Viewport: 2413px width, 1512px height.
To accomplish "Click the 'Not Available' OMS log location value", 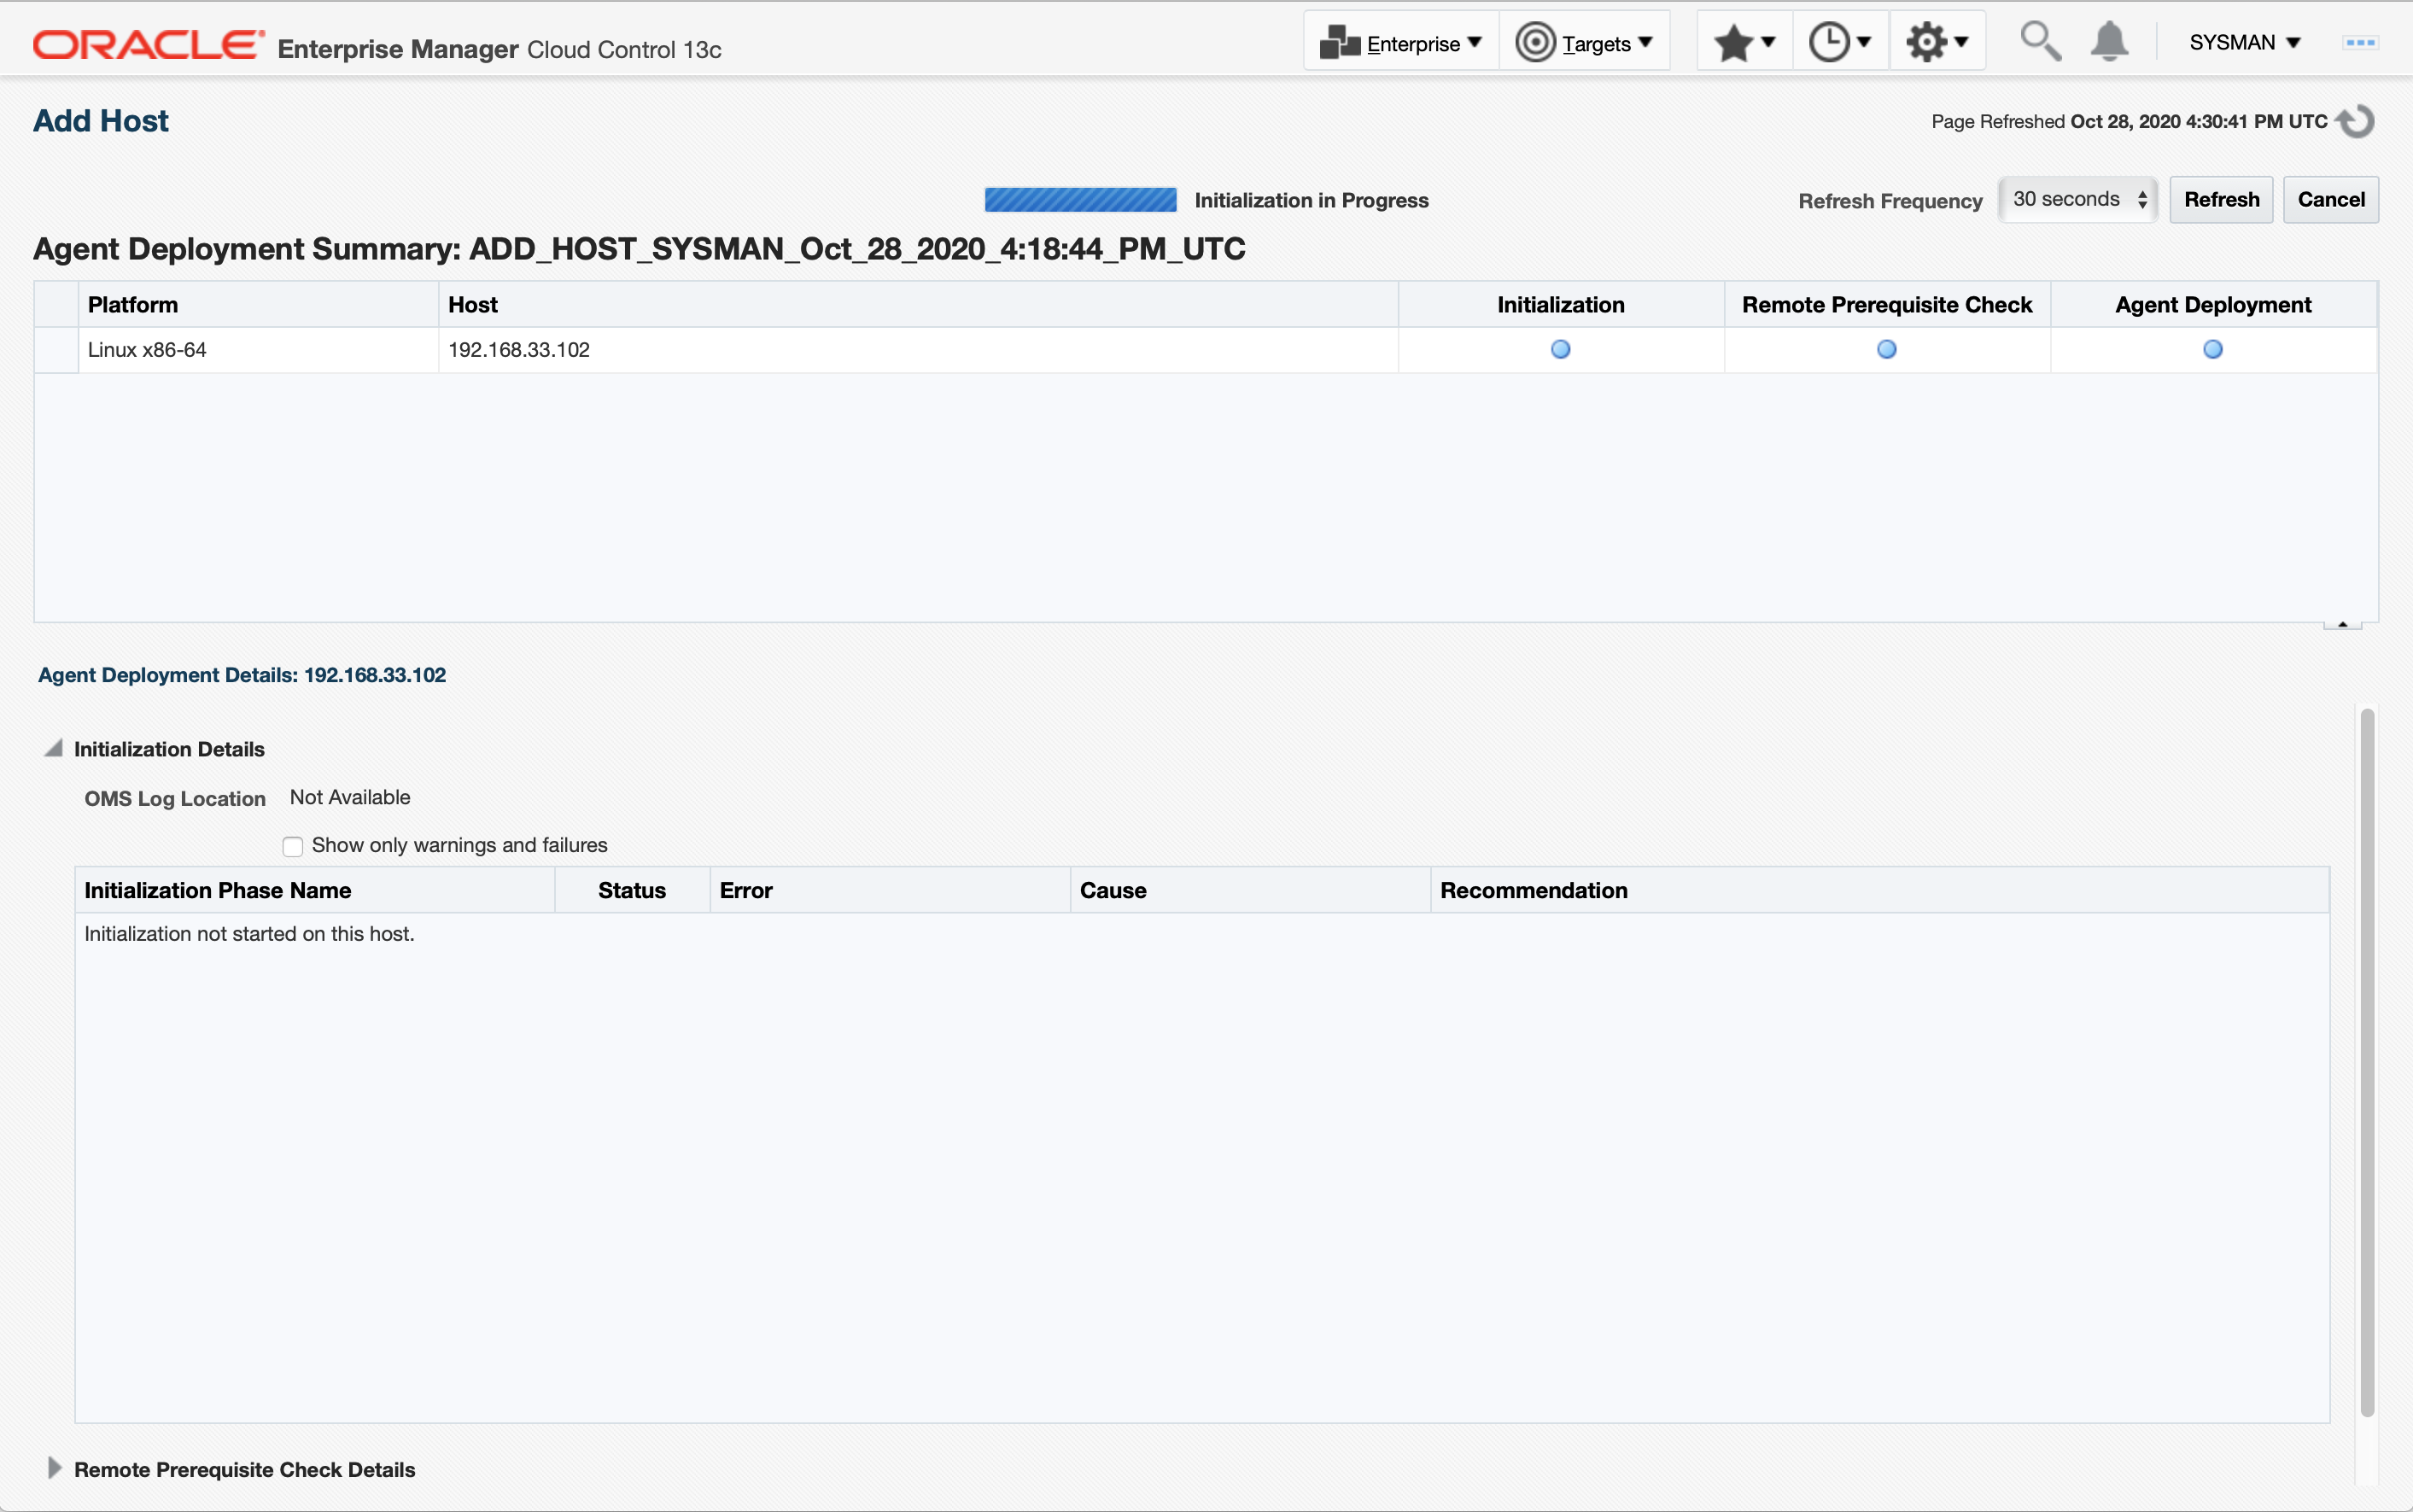I will click(350, 797).
